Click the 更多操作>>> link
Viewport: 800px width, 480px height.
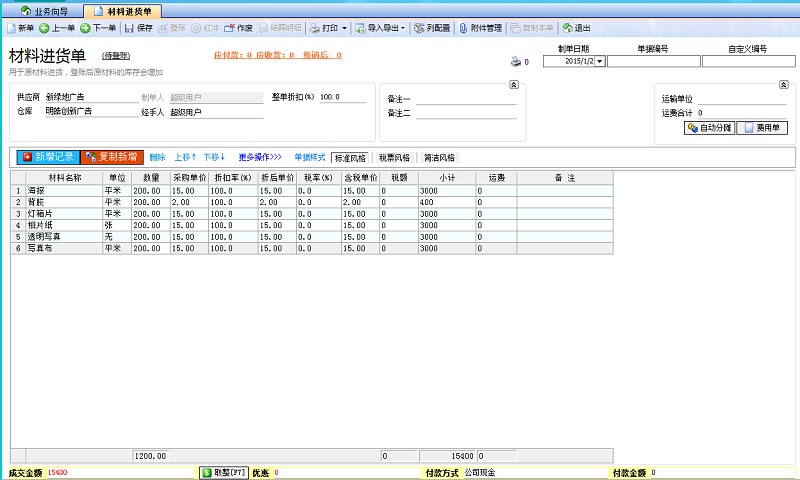(259, 157)
